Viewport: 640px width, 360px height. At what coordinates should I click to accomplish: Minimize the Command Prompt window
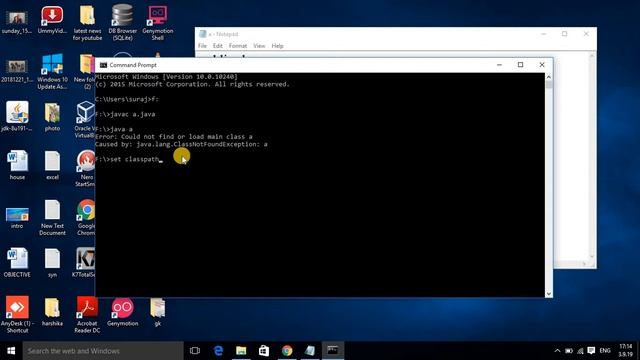click(499, 65)
